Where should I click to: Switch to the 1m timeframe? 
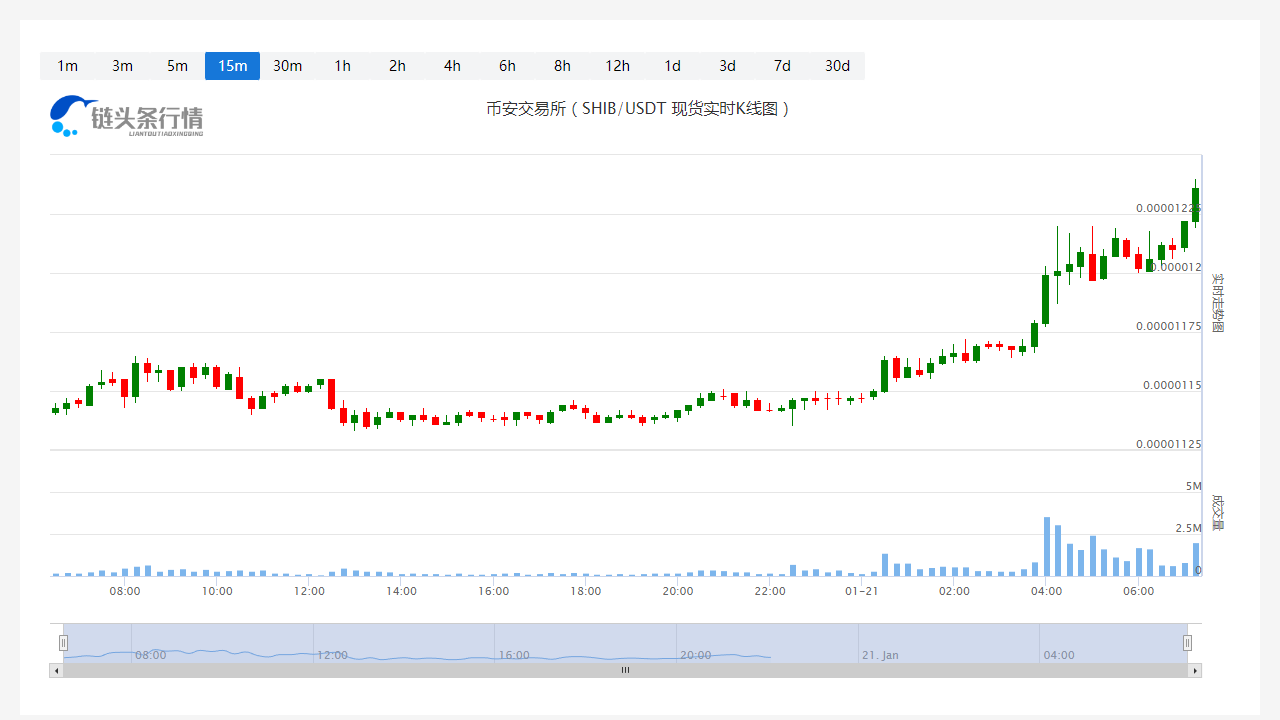67,66
